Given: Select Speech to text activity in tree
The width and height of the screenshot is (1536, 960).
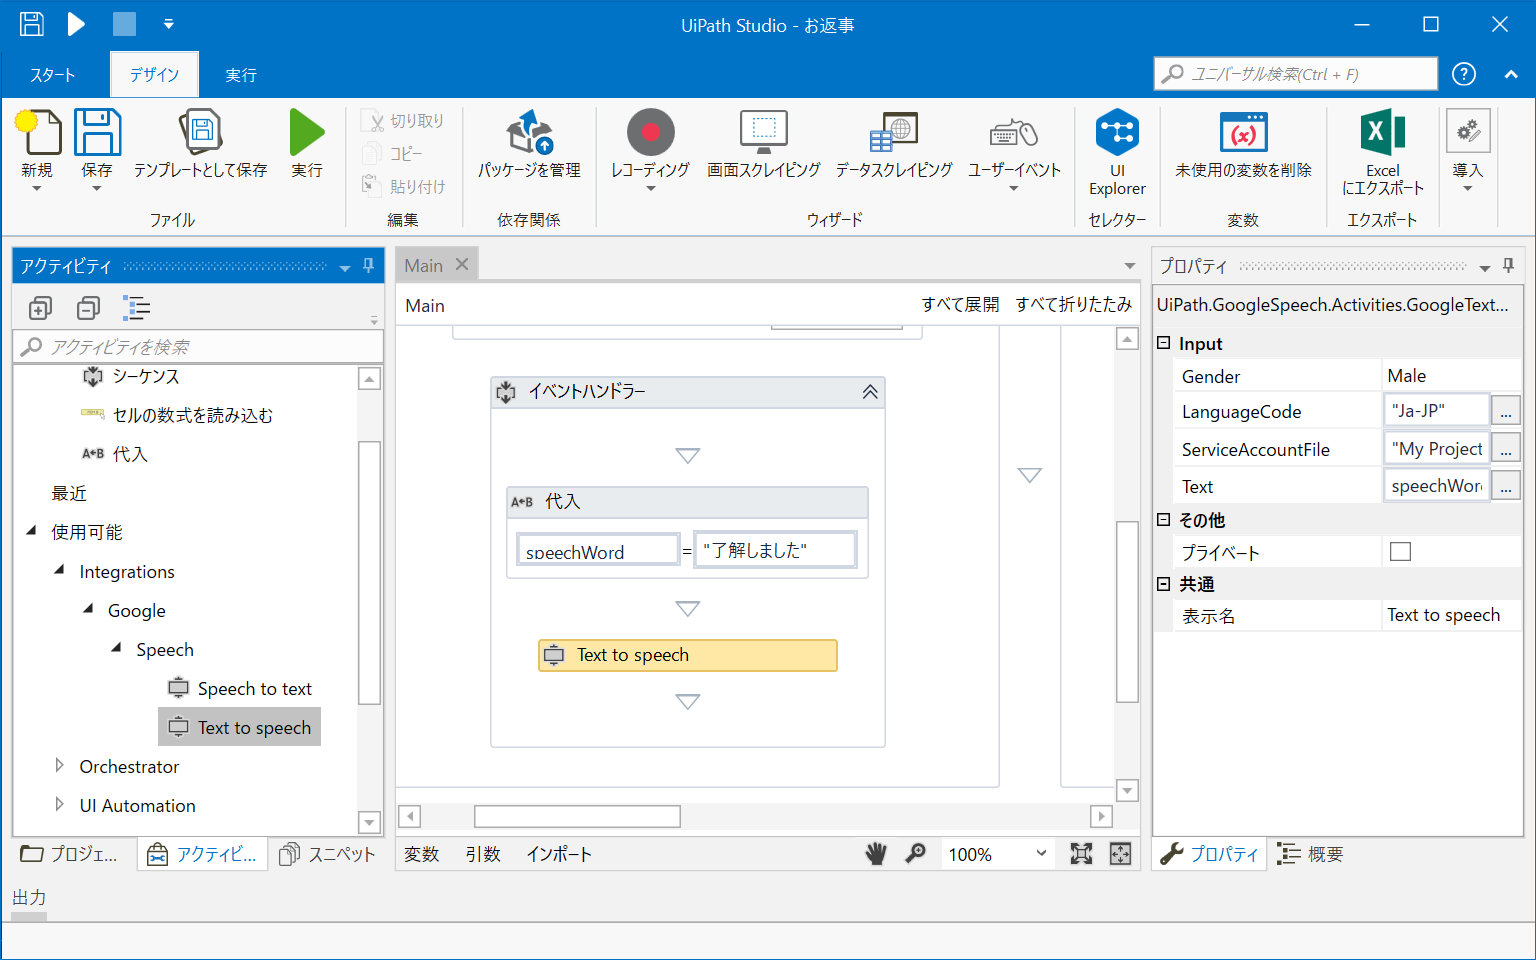Looking at the screenshot, I should [240, 688].
